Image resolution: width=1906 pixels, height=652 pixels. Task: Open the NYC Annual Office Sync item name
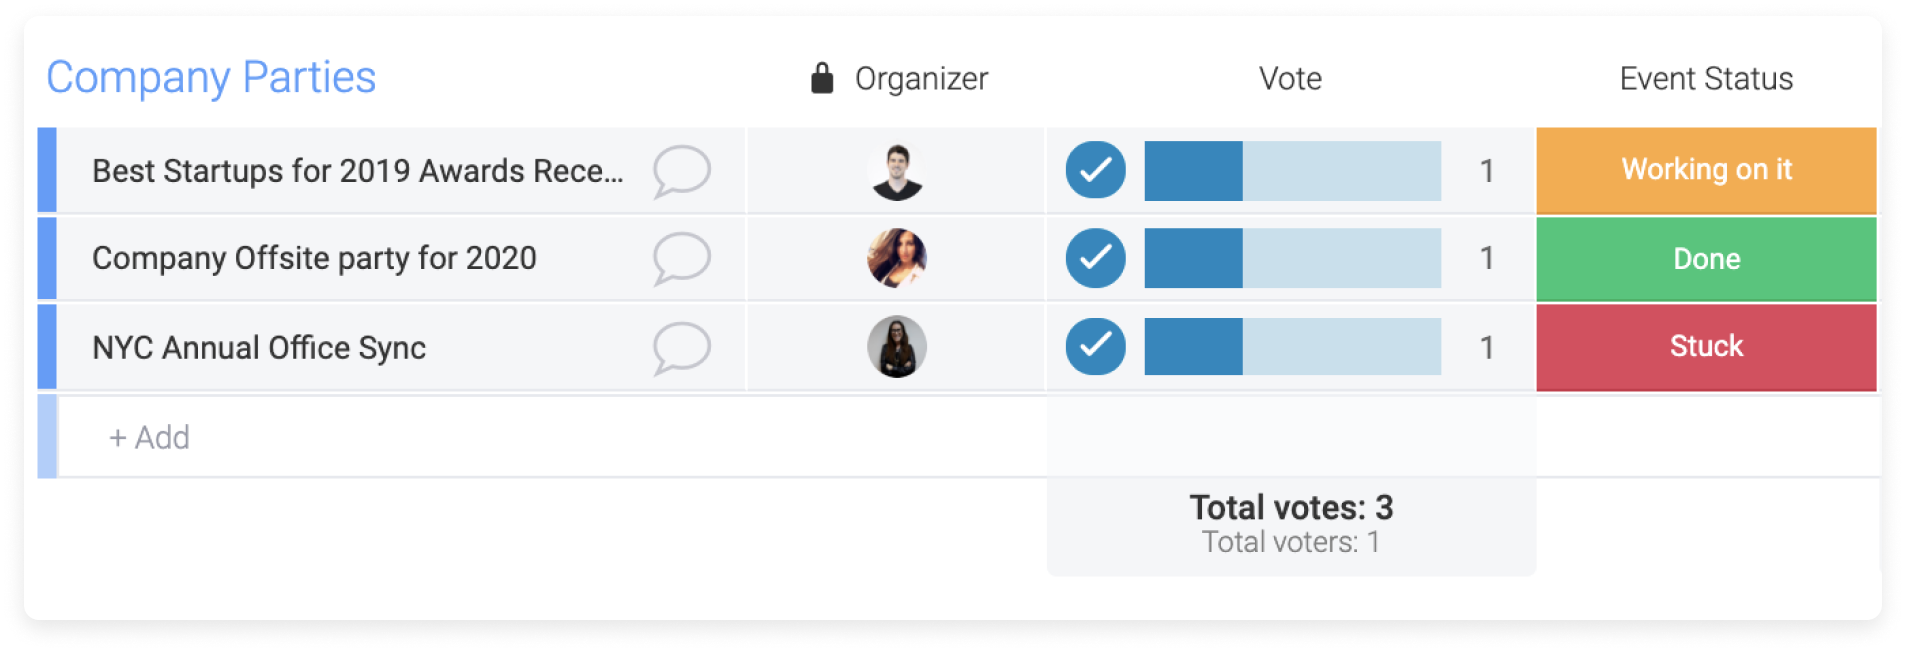pos(259,348)
